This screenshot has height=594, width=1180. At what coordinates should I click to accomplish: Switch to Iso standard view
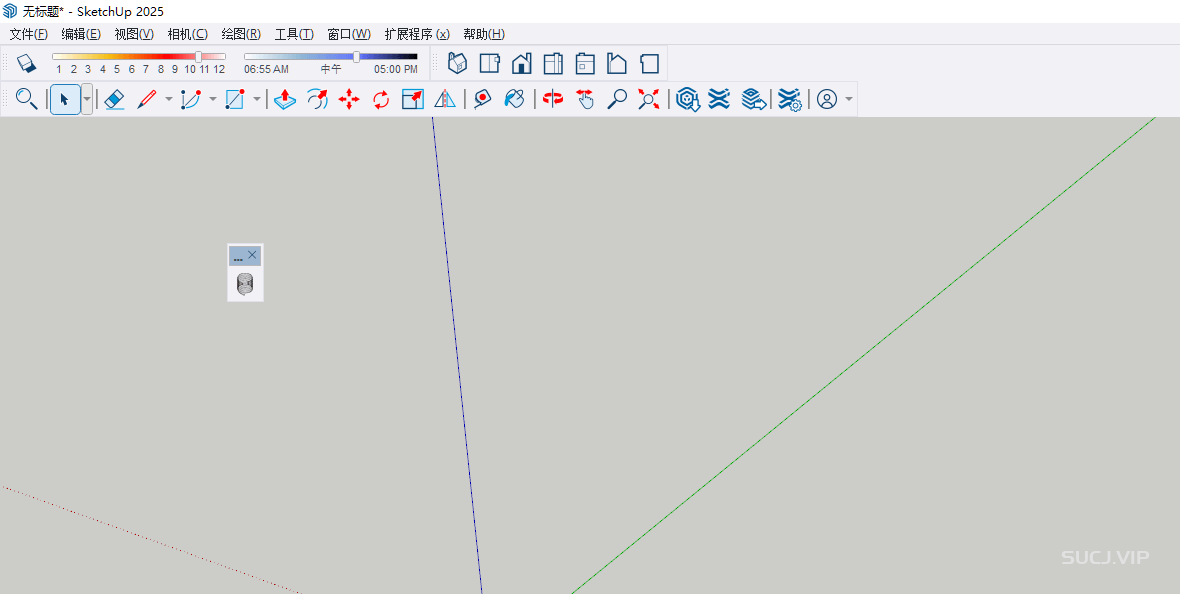coord(457,64)
